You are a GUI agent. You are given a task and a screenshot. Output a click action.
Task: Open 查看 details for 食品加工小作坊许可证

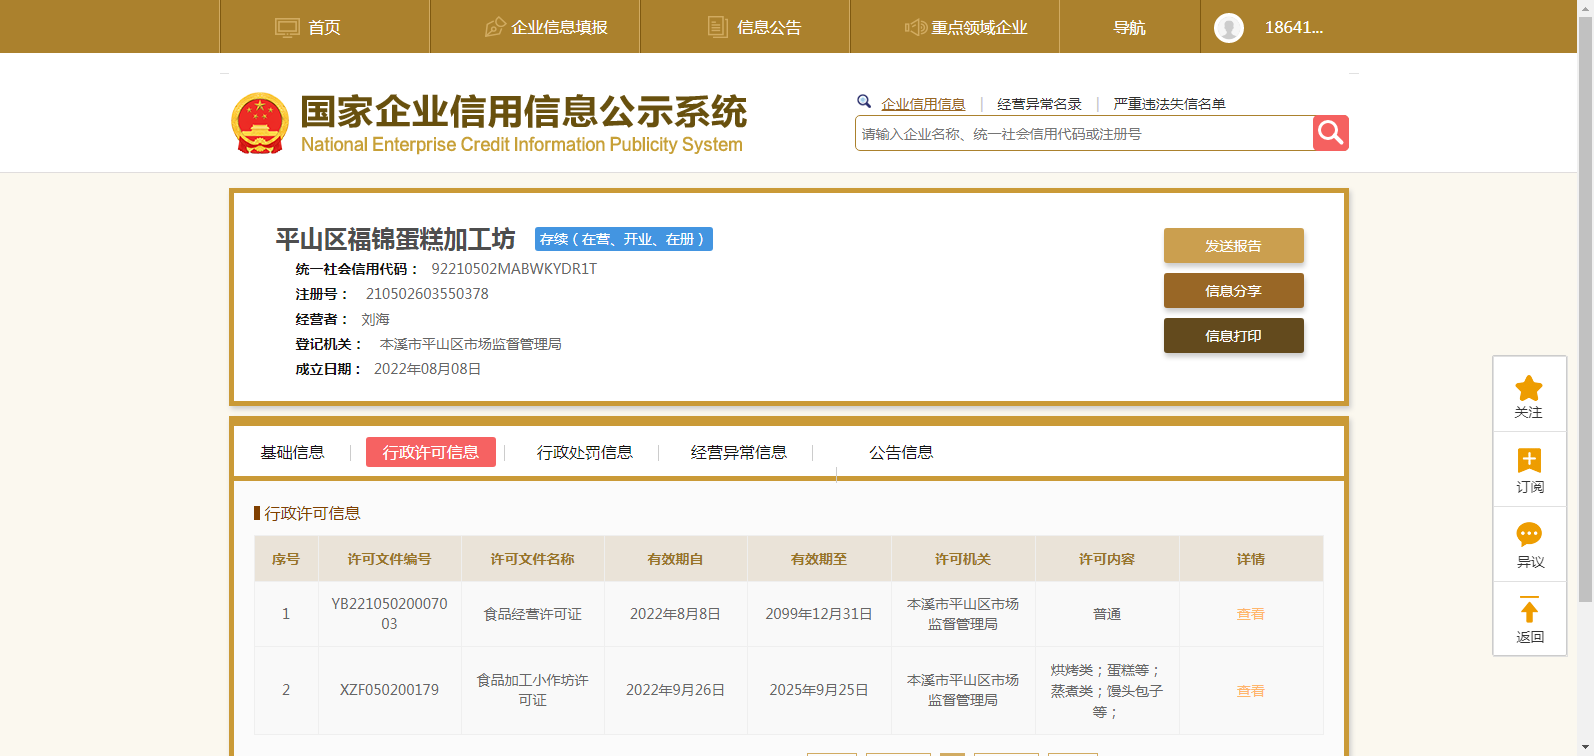click(x=1251, y=691)
